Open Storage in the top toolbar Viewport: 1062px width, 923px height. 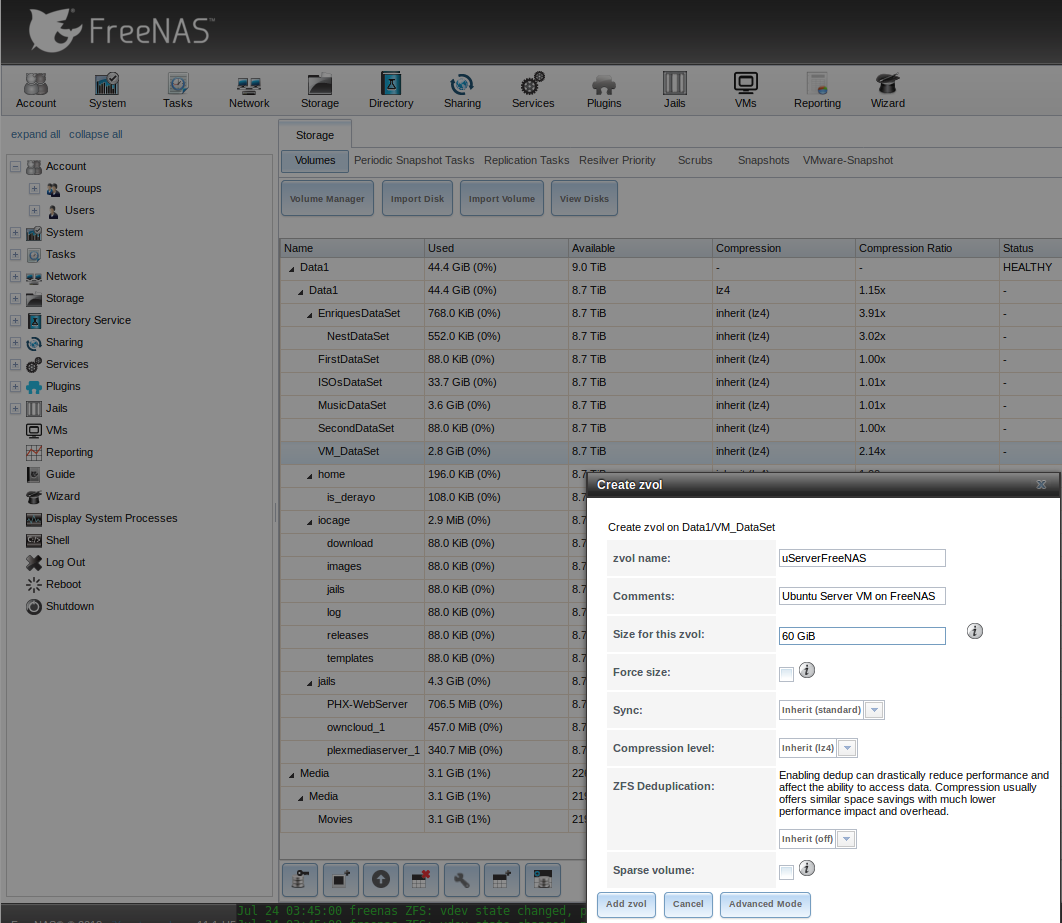(320, 91)
